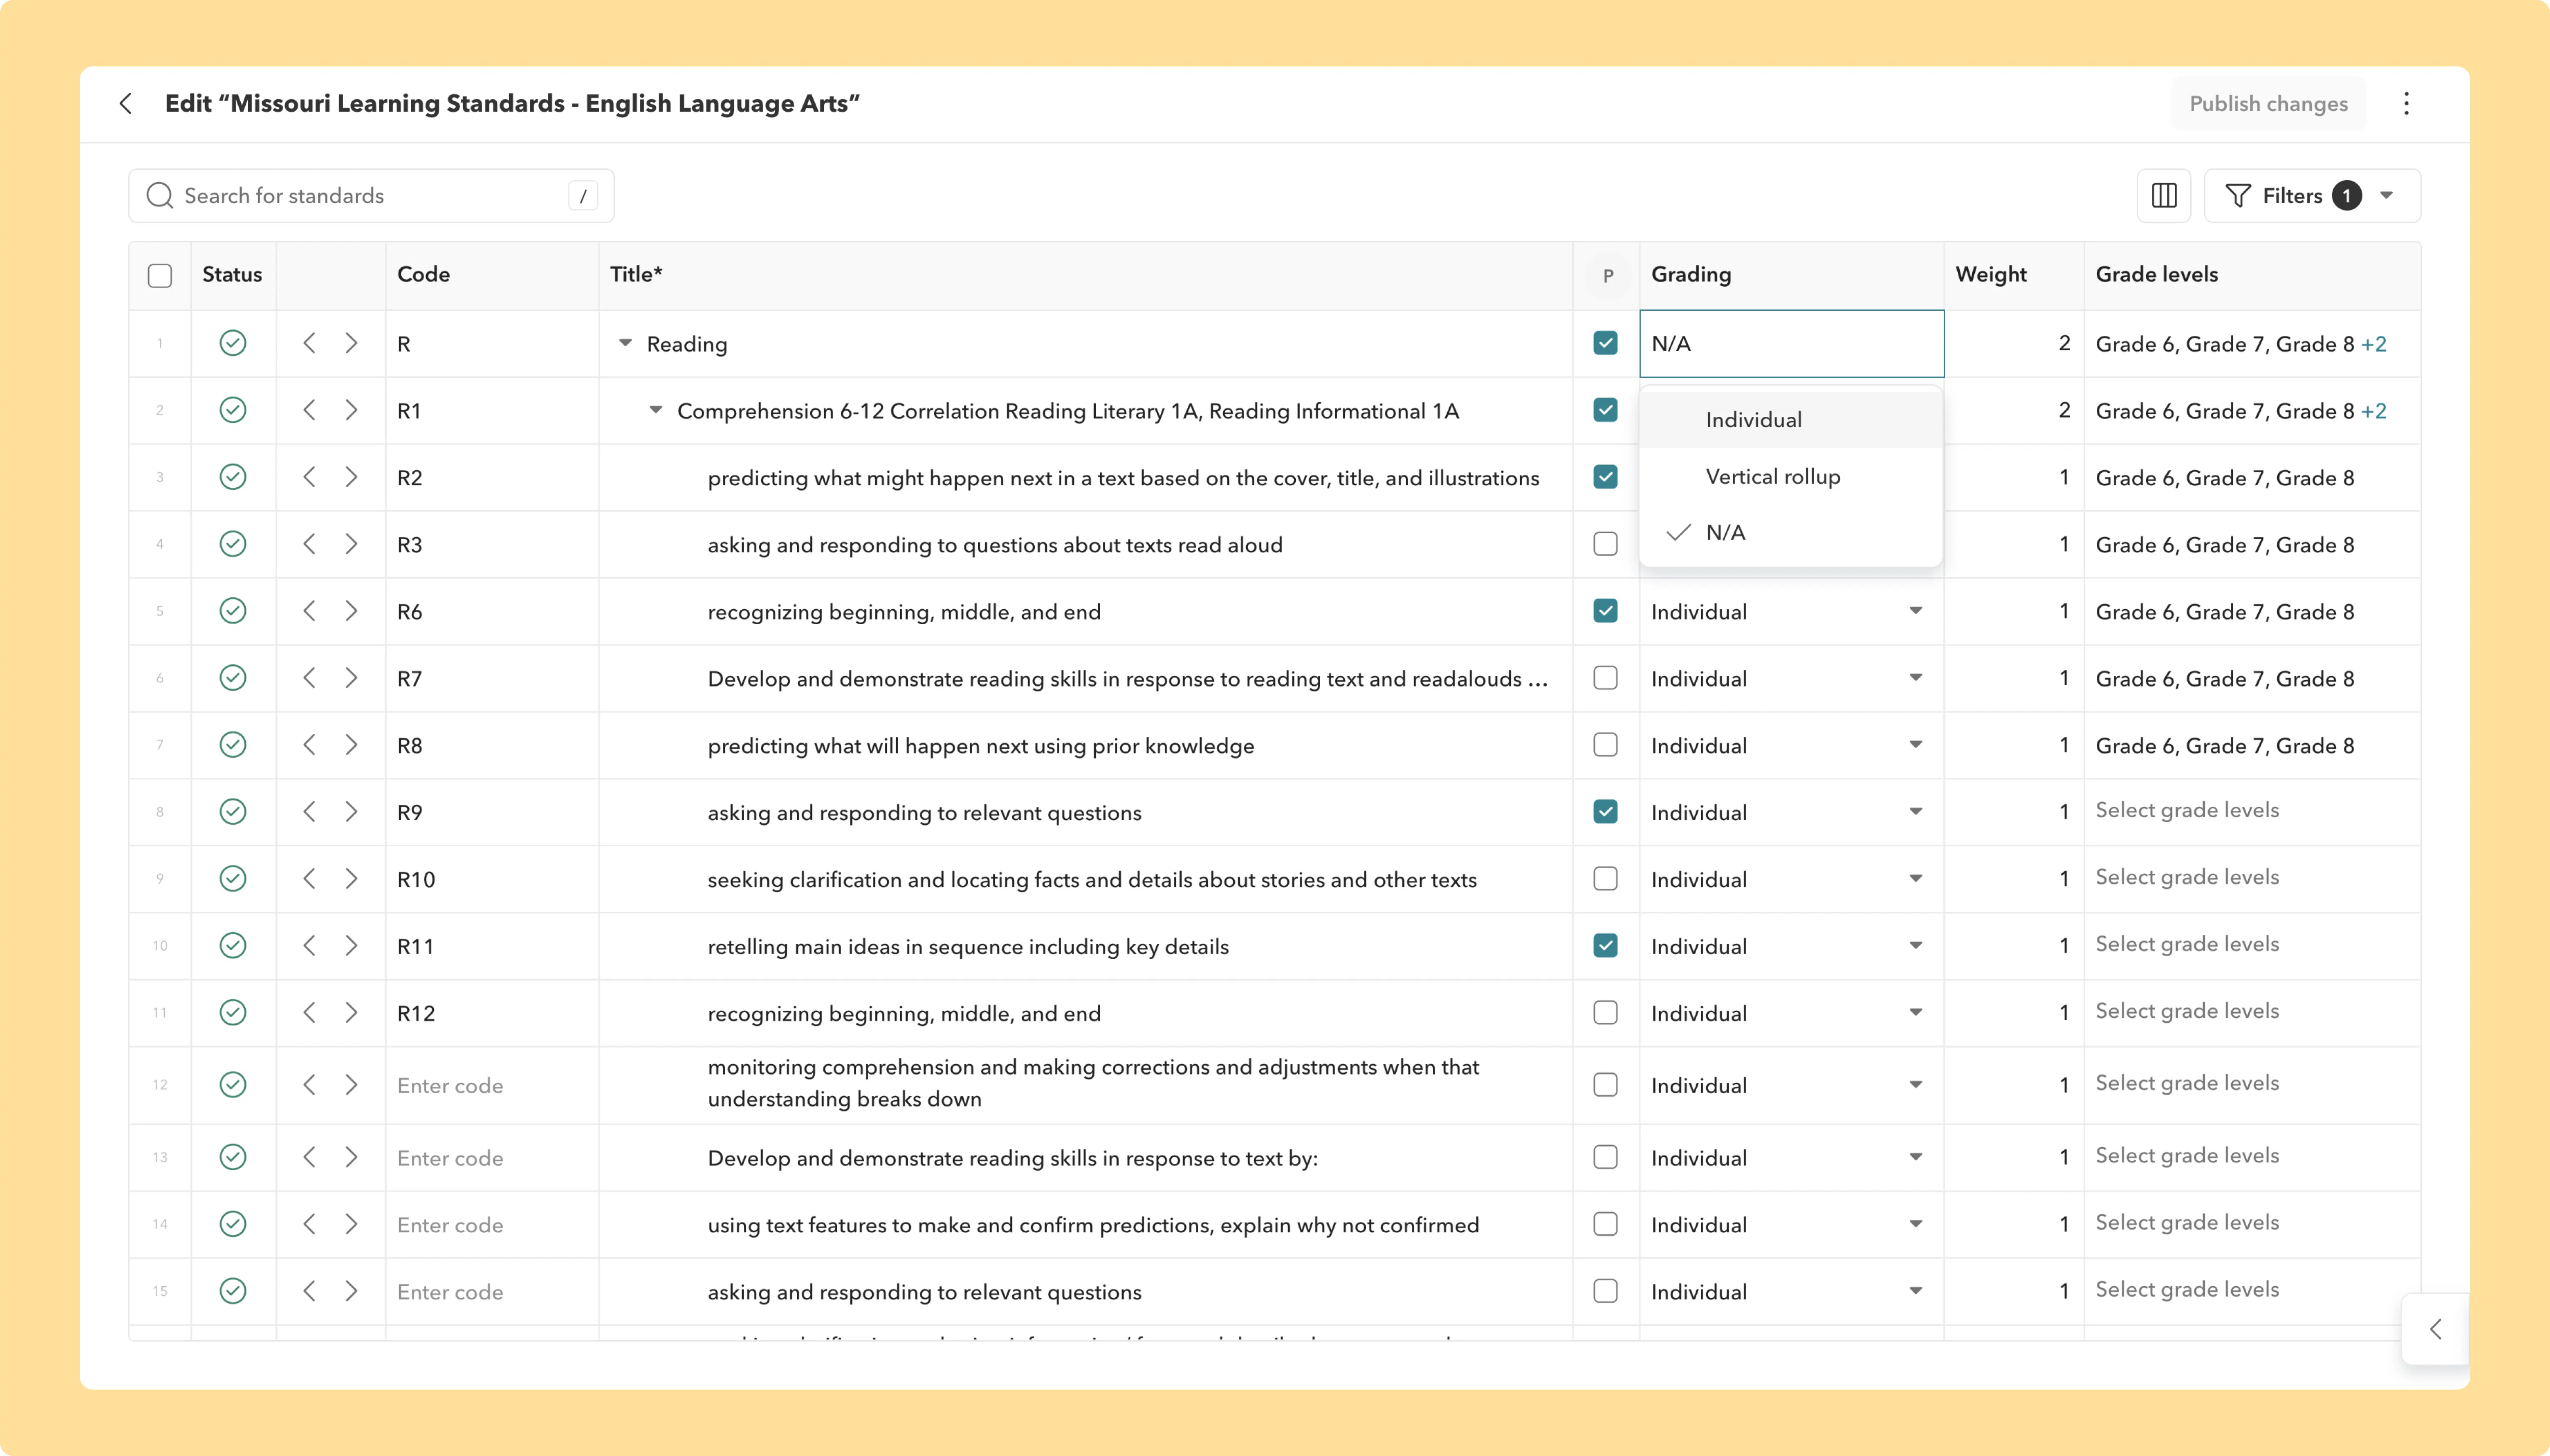Screen dimensions: 2550x1456
Task: Indent row R8 with the right arrow
Action: [351, 745]
